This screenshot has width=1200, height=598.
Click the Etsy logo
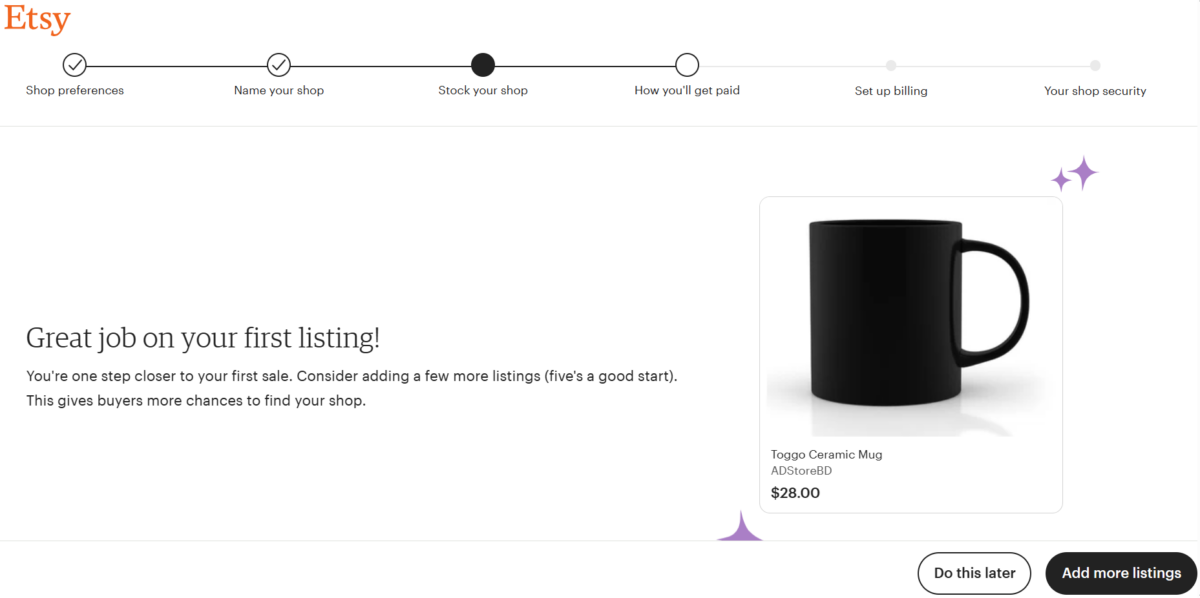point(37,20)
